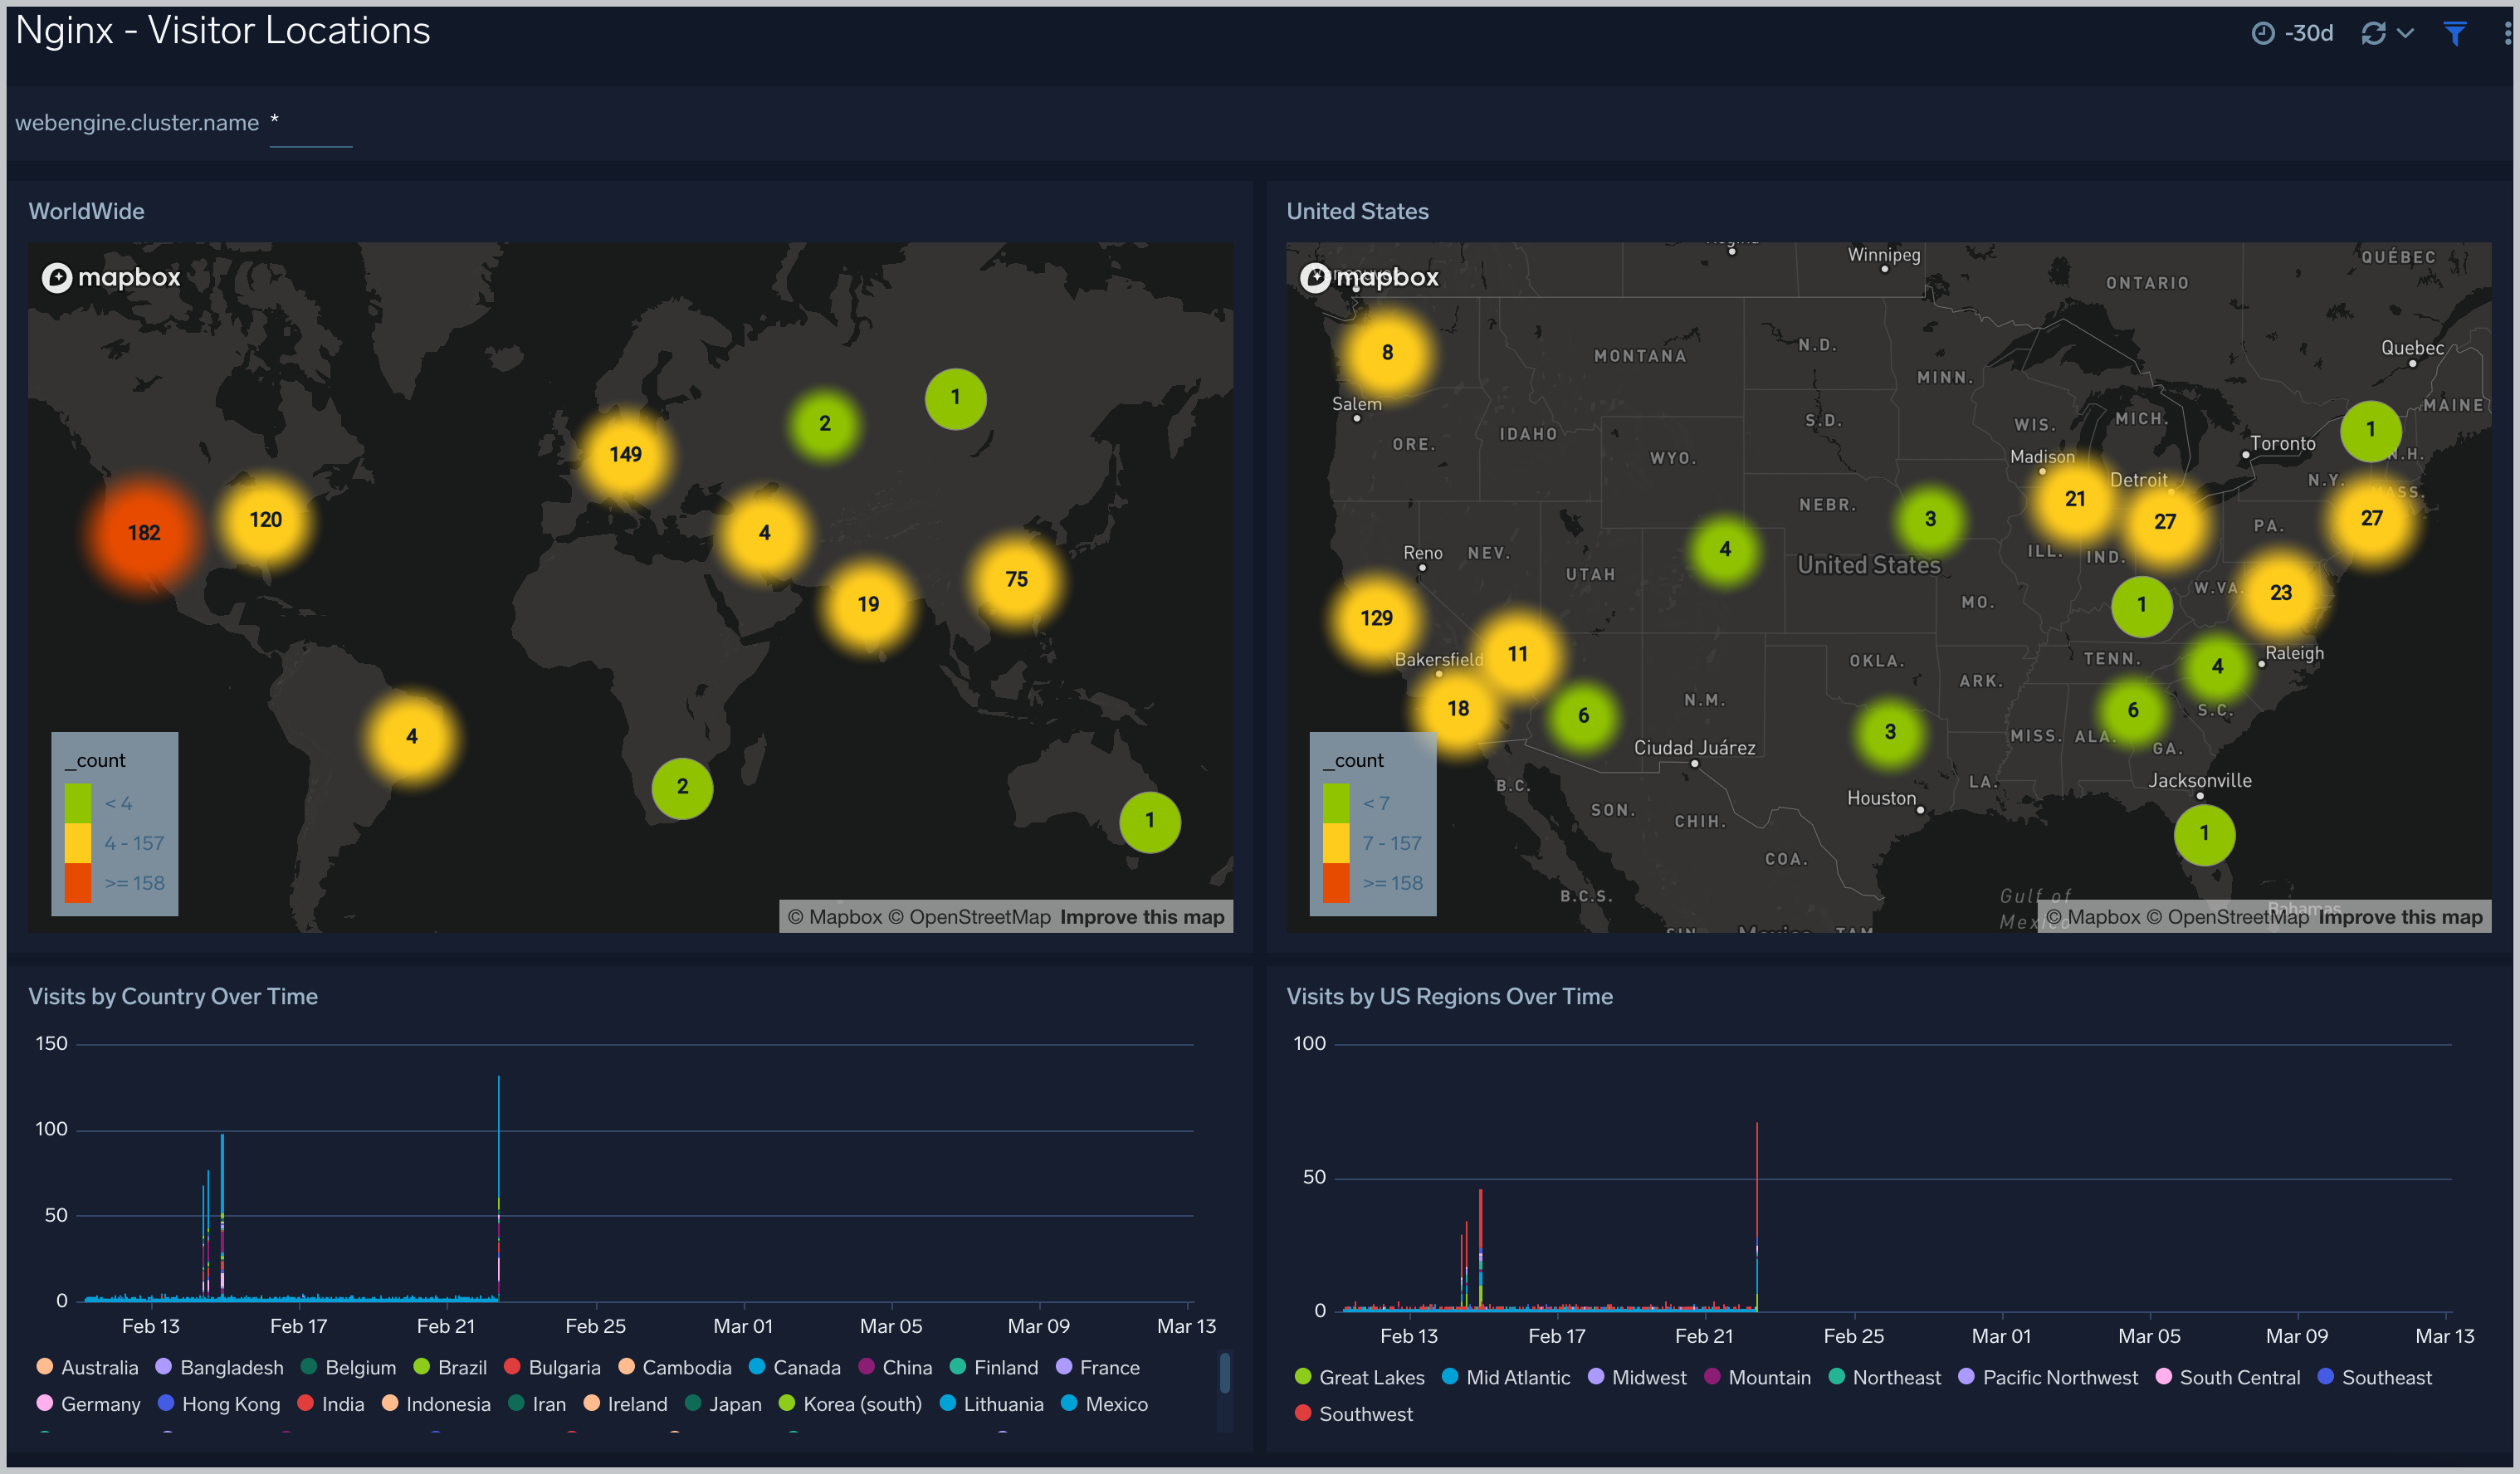This screenshot has height=1474, width=2520.
Task: Click the 11 cluster beside Bakersfield
Action: 1517,654
